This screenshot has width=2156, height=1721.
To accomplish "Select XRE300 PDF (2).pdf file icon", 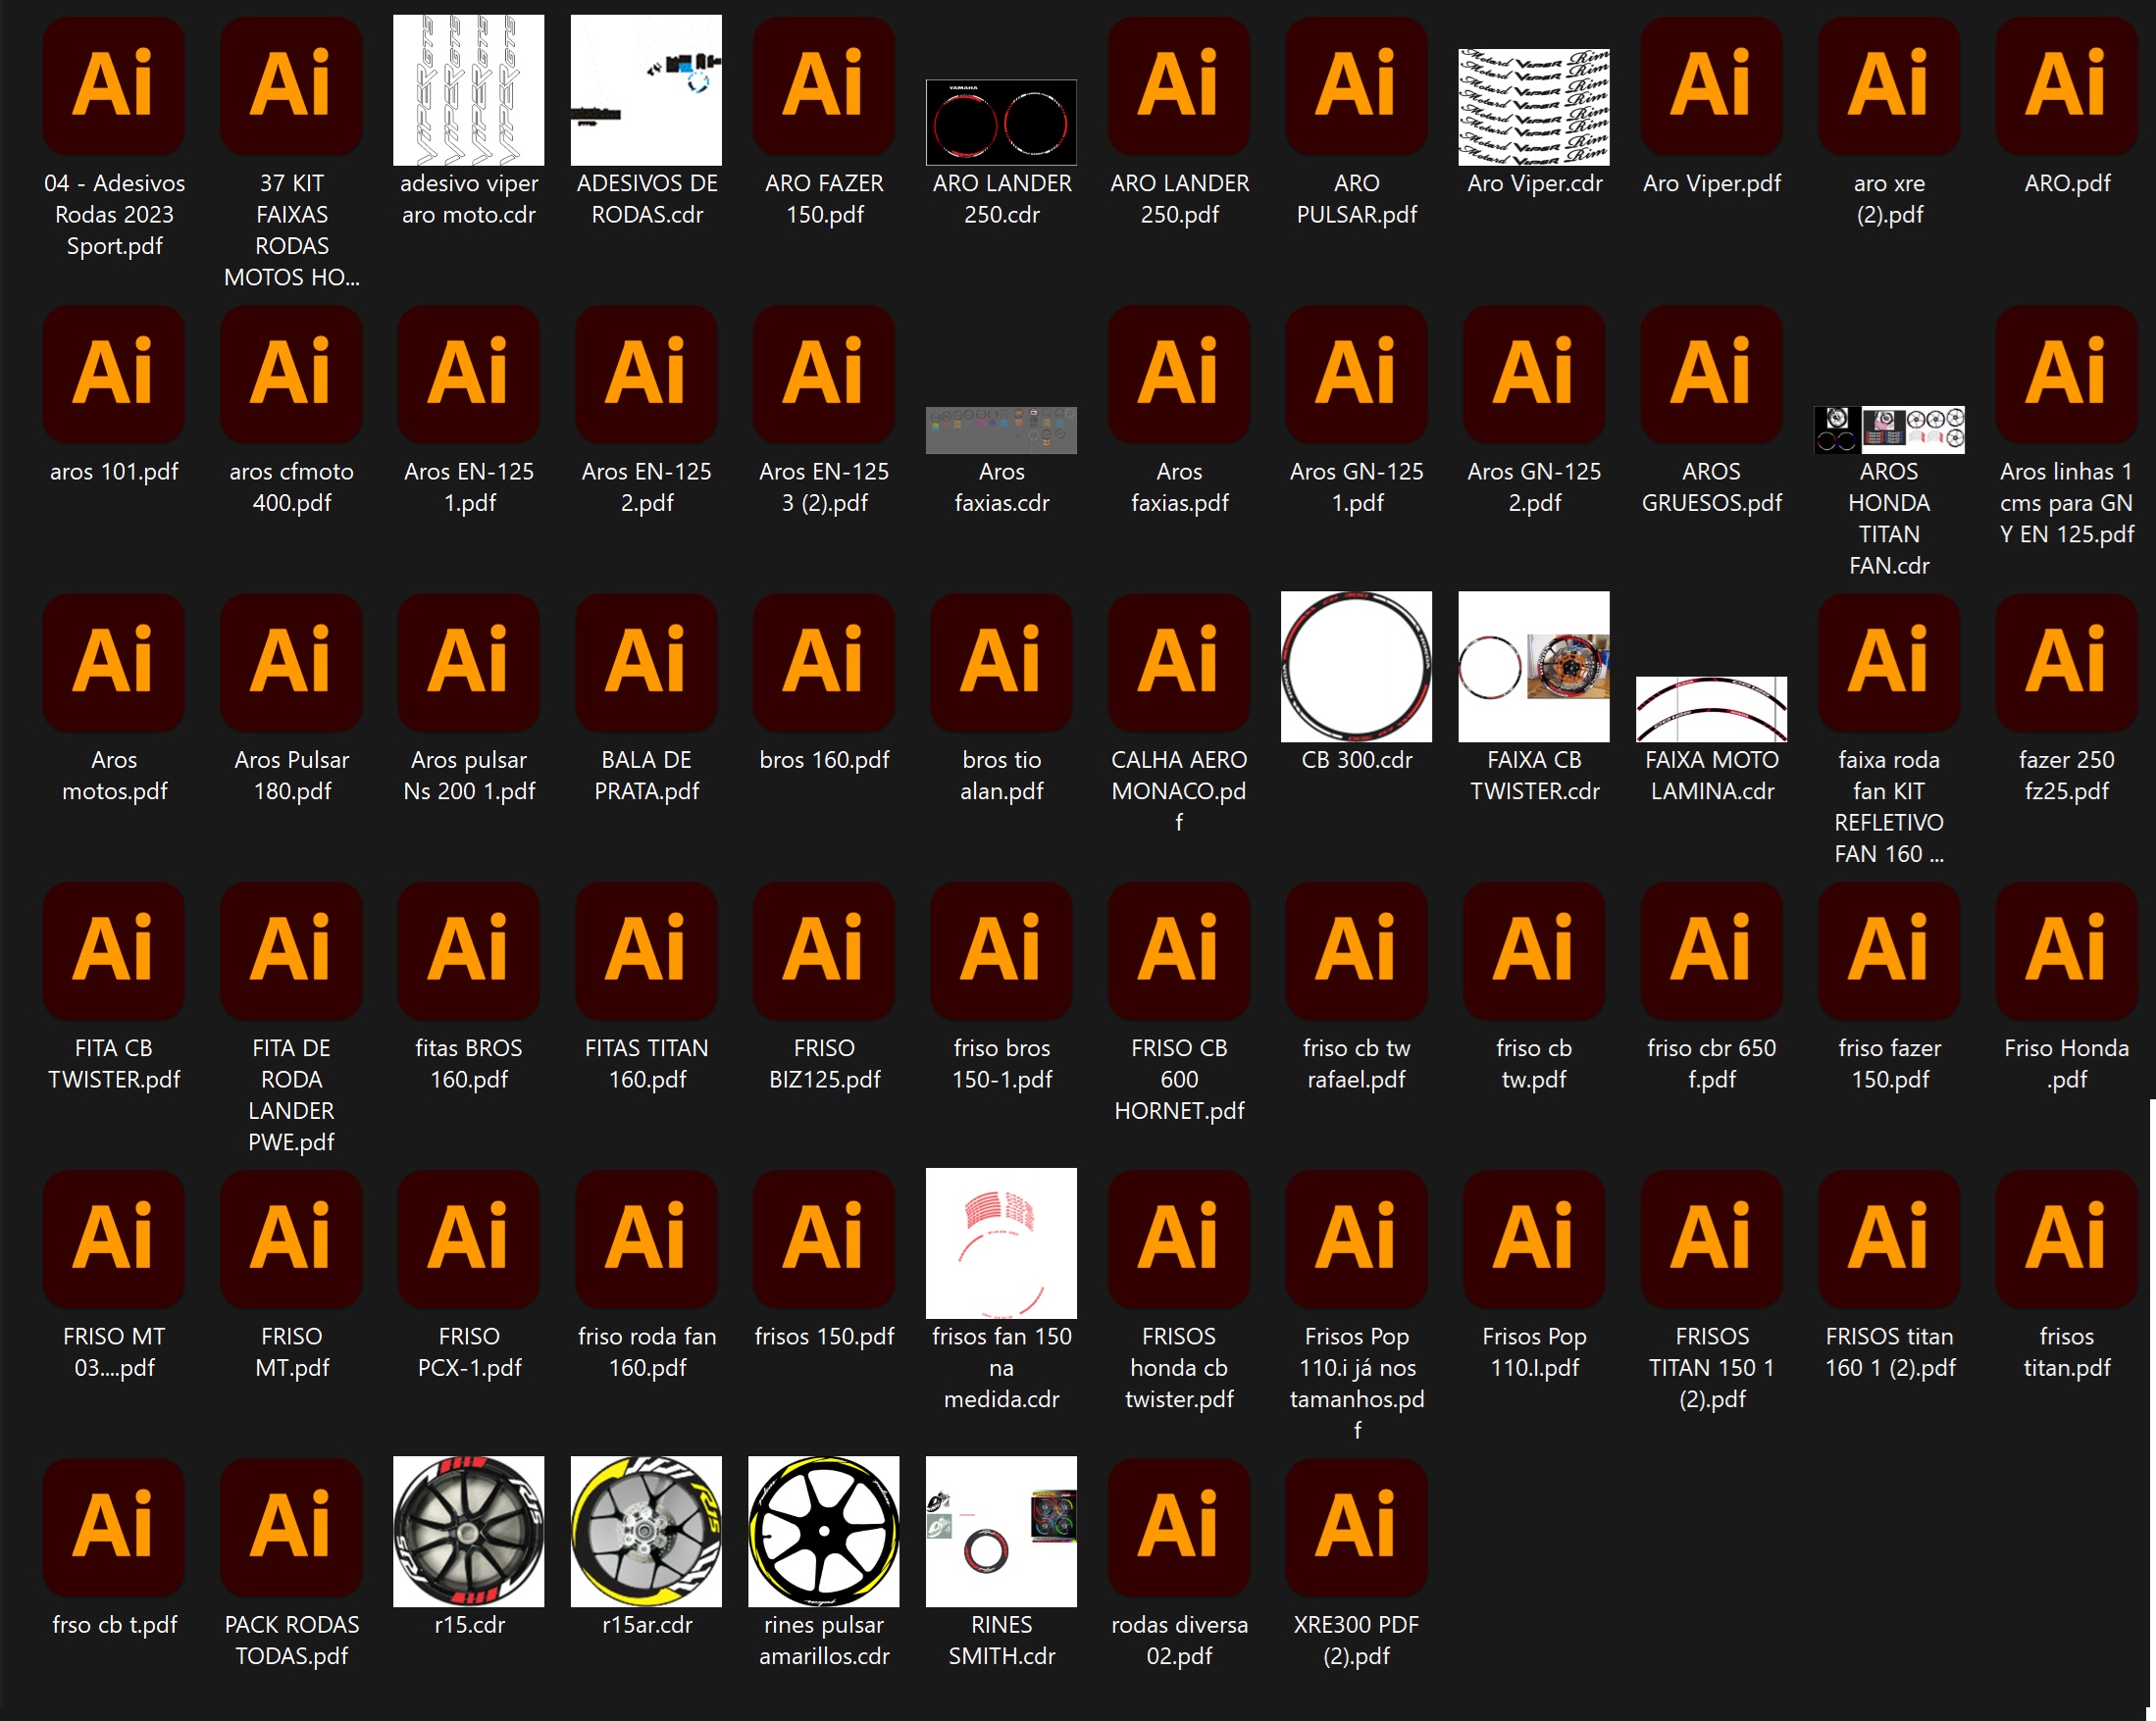I will tap(1356, 1527).
